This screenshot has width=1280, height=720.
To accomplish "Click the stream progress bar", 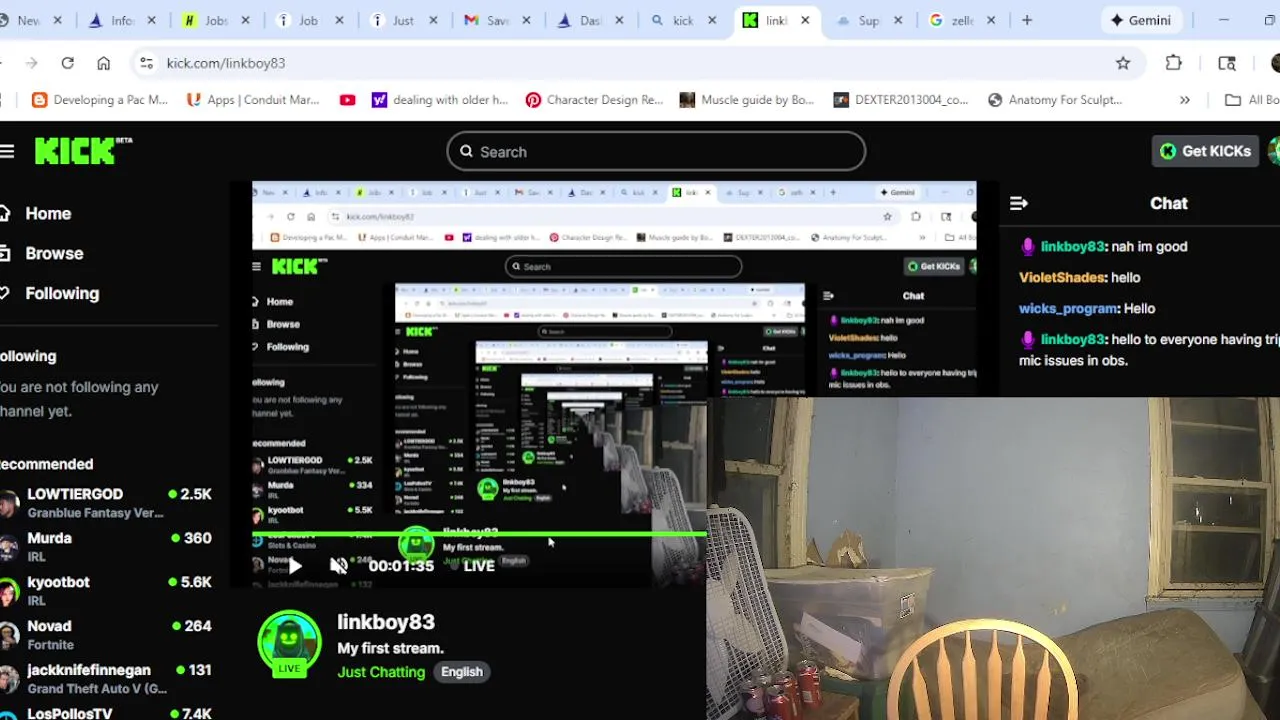I will tap(480, 536).
